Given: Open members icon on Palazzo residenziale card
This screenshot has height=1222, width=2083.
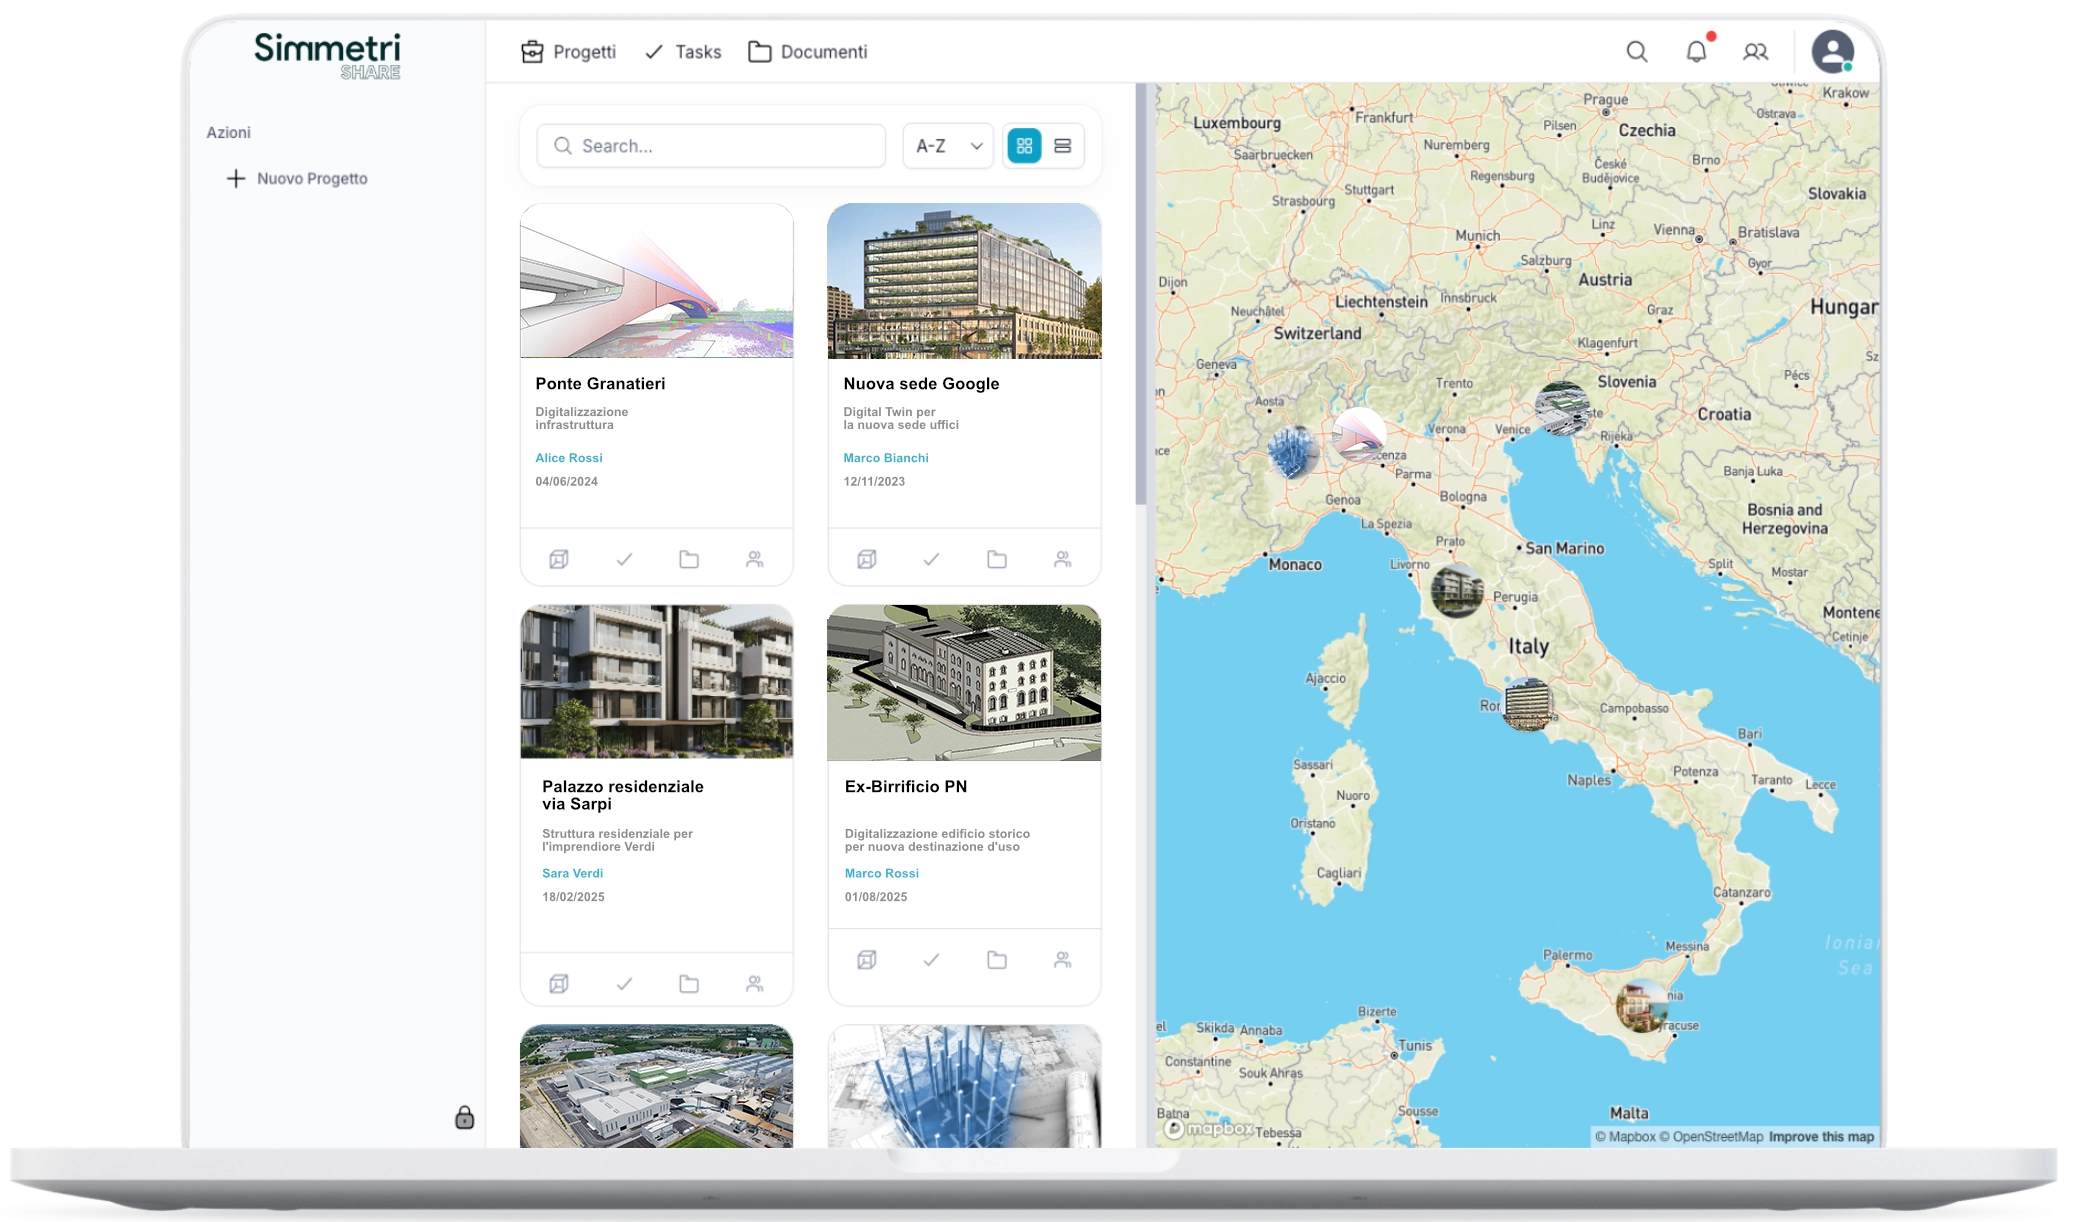Looking at the screenshot, I should tap(755, 984).
